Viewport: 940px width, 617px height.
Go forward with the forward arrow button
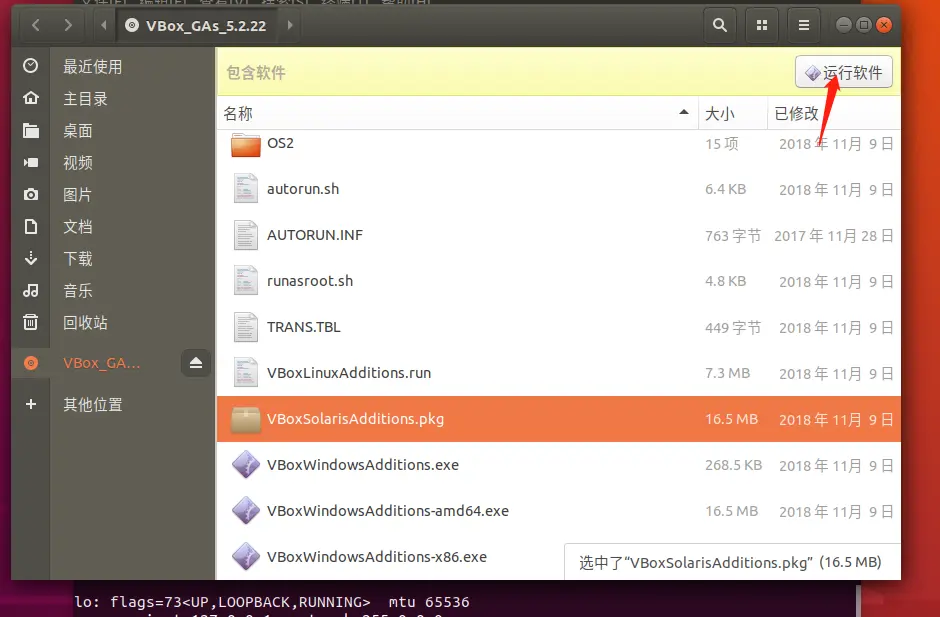click(x=68, y=25)
